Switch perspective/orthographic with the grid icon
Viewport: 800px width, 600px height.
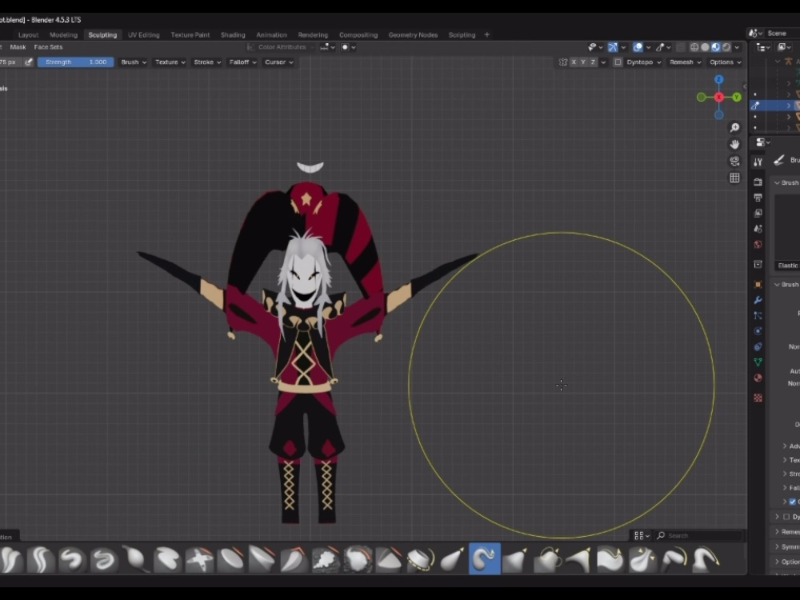[x=734, y=178]
